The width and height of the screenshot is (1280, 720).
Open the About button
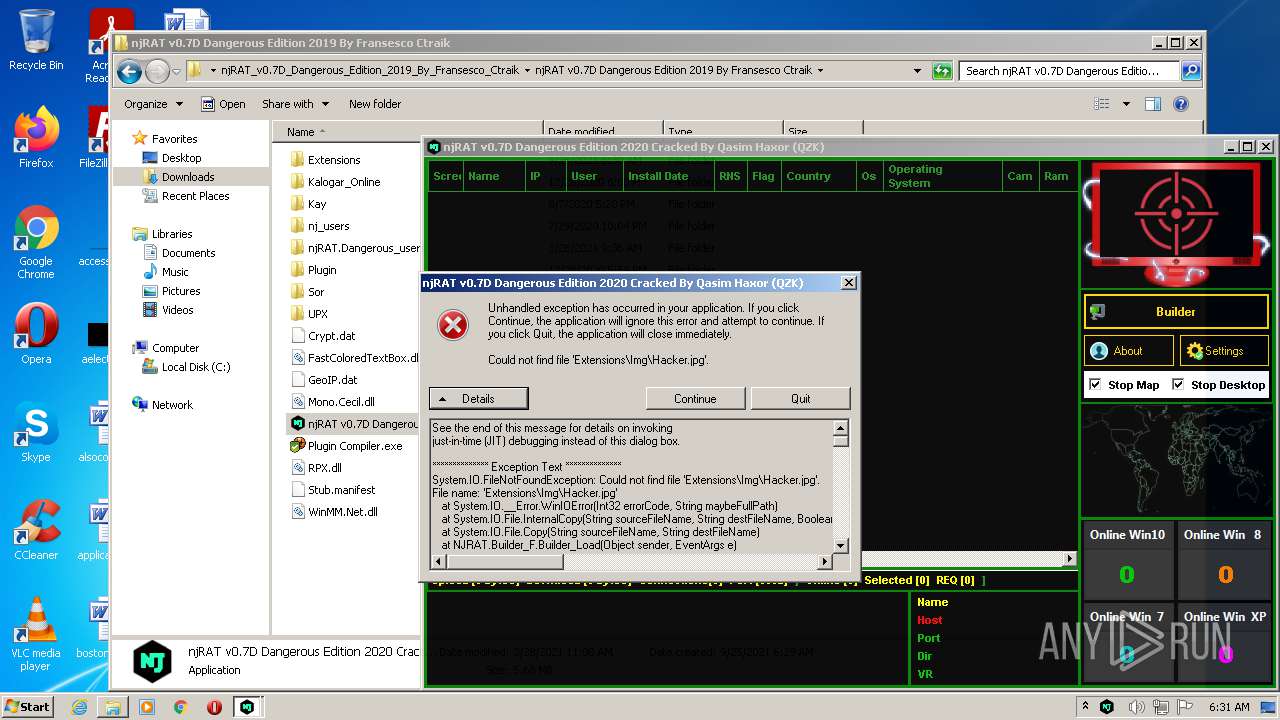tap(1129, 351)
